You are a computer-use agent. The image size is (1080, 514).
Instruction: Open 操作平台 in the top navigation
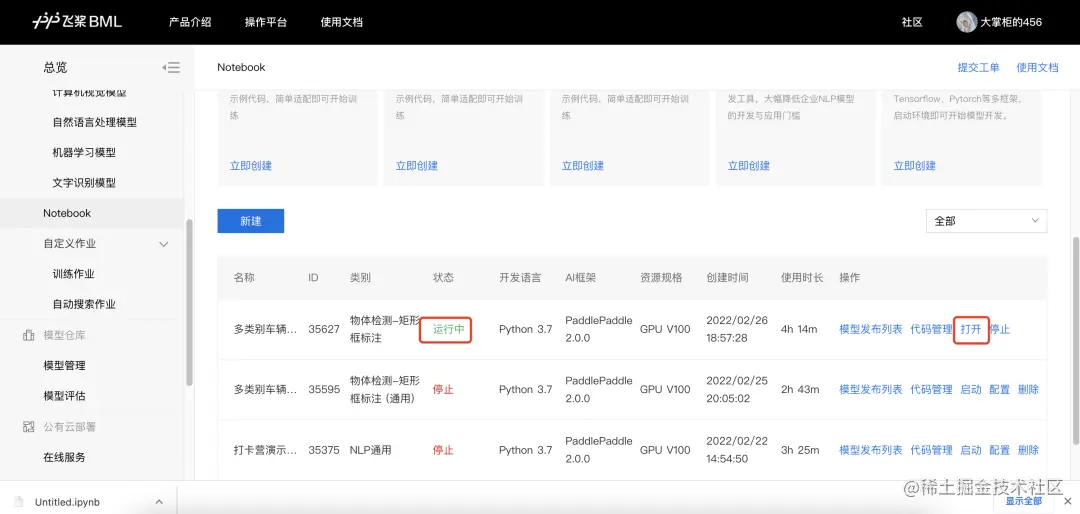(x=265, y=22)
